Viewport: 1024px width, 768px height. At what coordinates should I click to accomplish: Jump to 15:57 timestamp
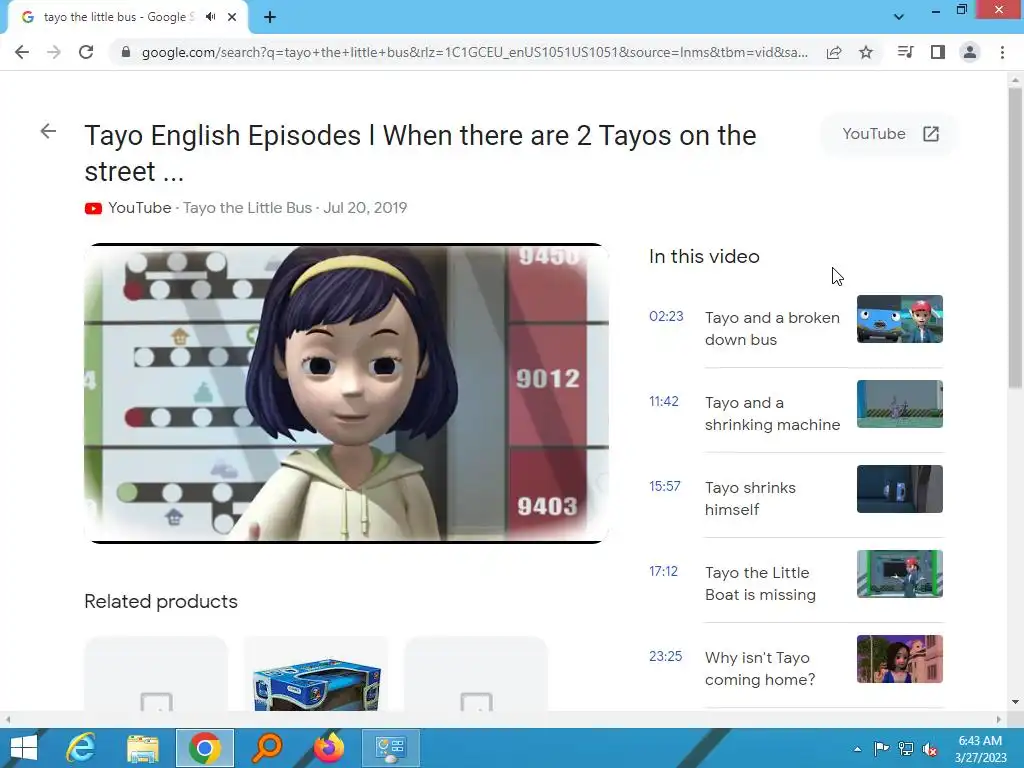pos(665,487)
